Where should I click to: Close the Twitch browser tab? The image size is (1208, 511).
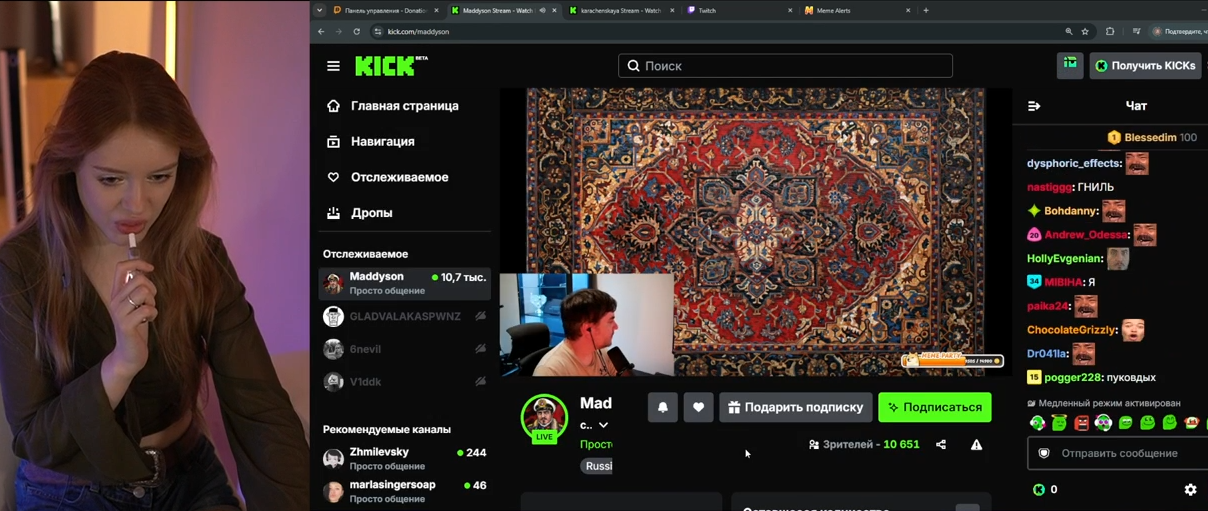coord(789,10)
